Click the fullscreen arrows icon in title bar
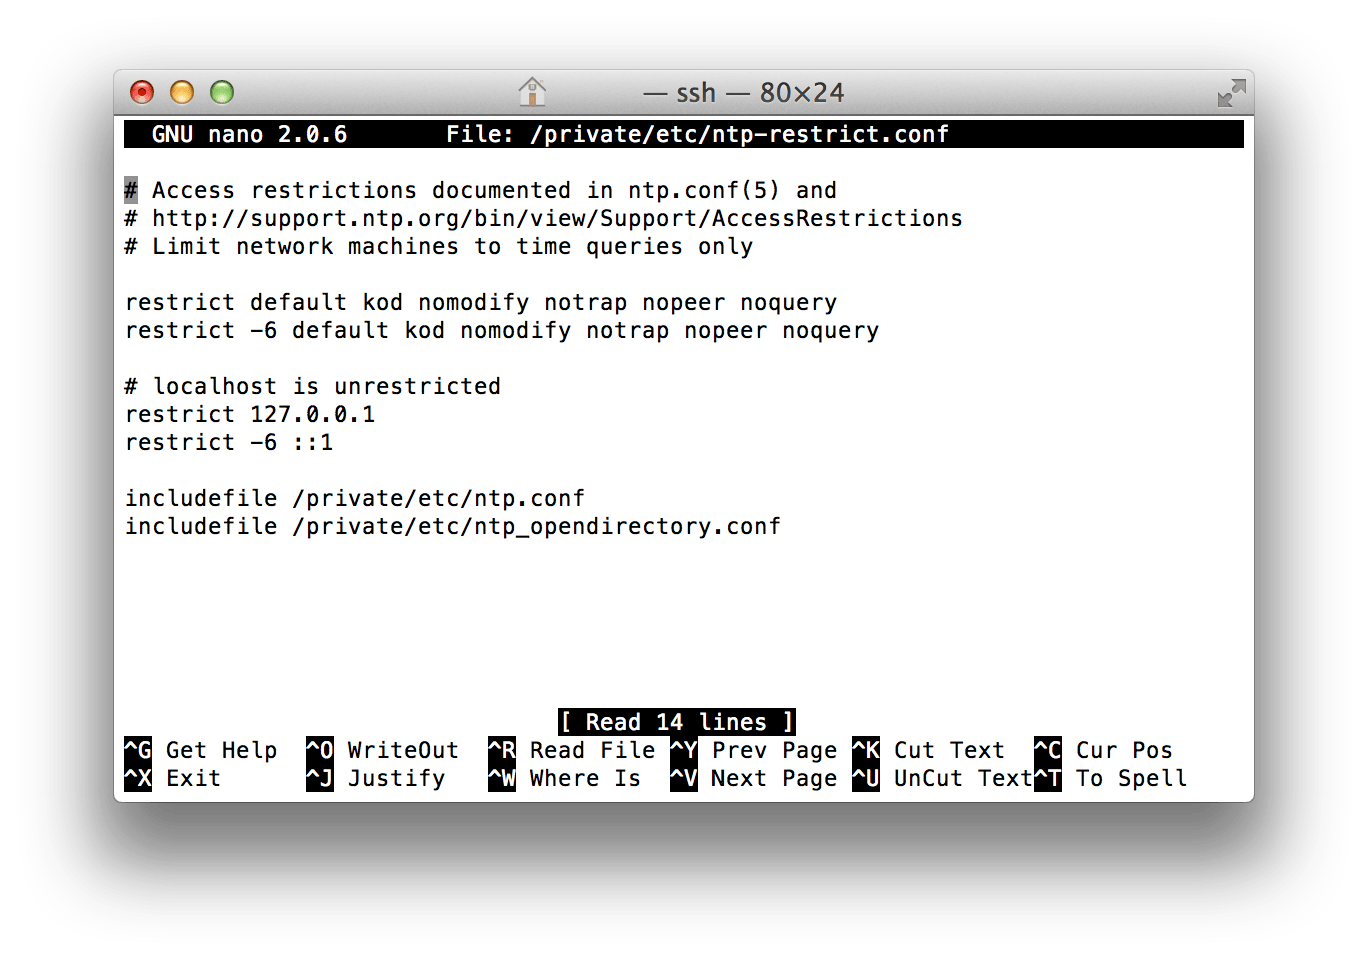Viewport: 1368px width, 960px height. tap(1231, 93)
